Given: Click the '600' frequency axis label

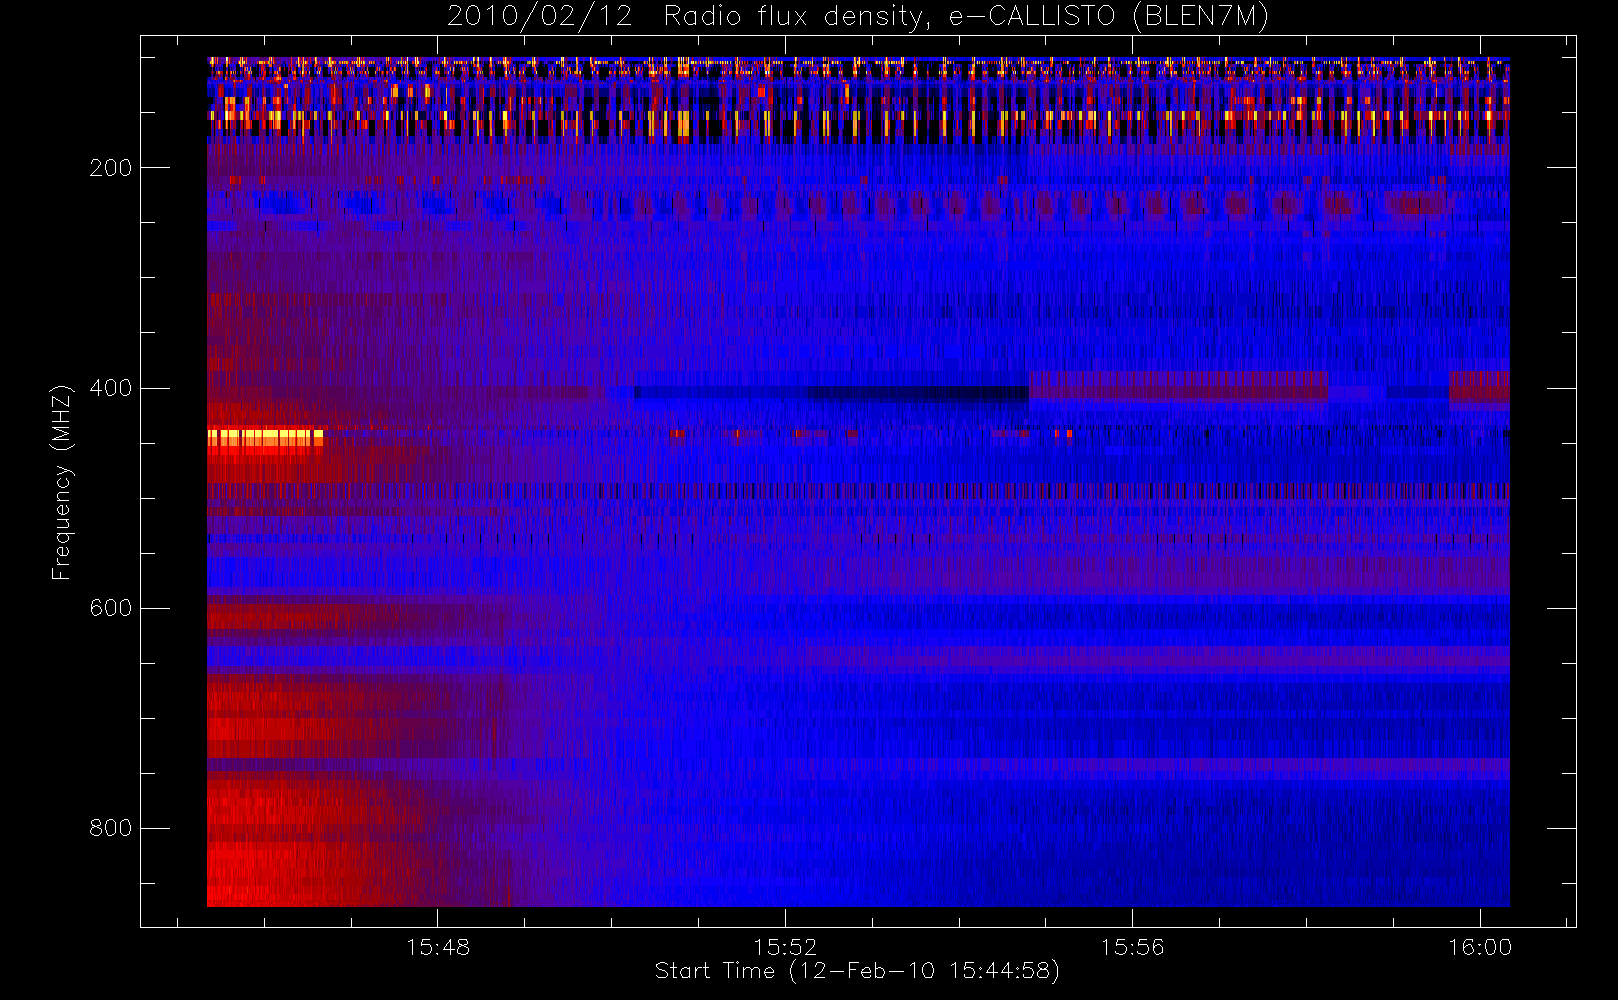Looking at the screenshot, I should click(111, 608).
